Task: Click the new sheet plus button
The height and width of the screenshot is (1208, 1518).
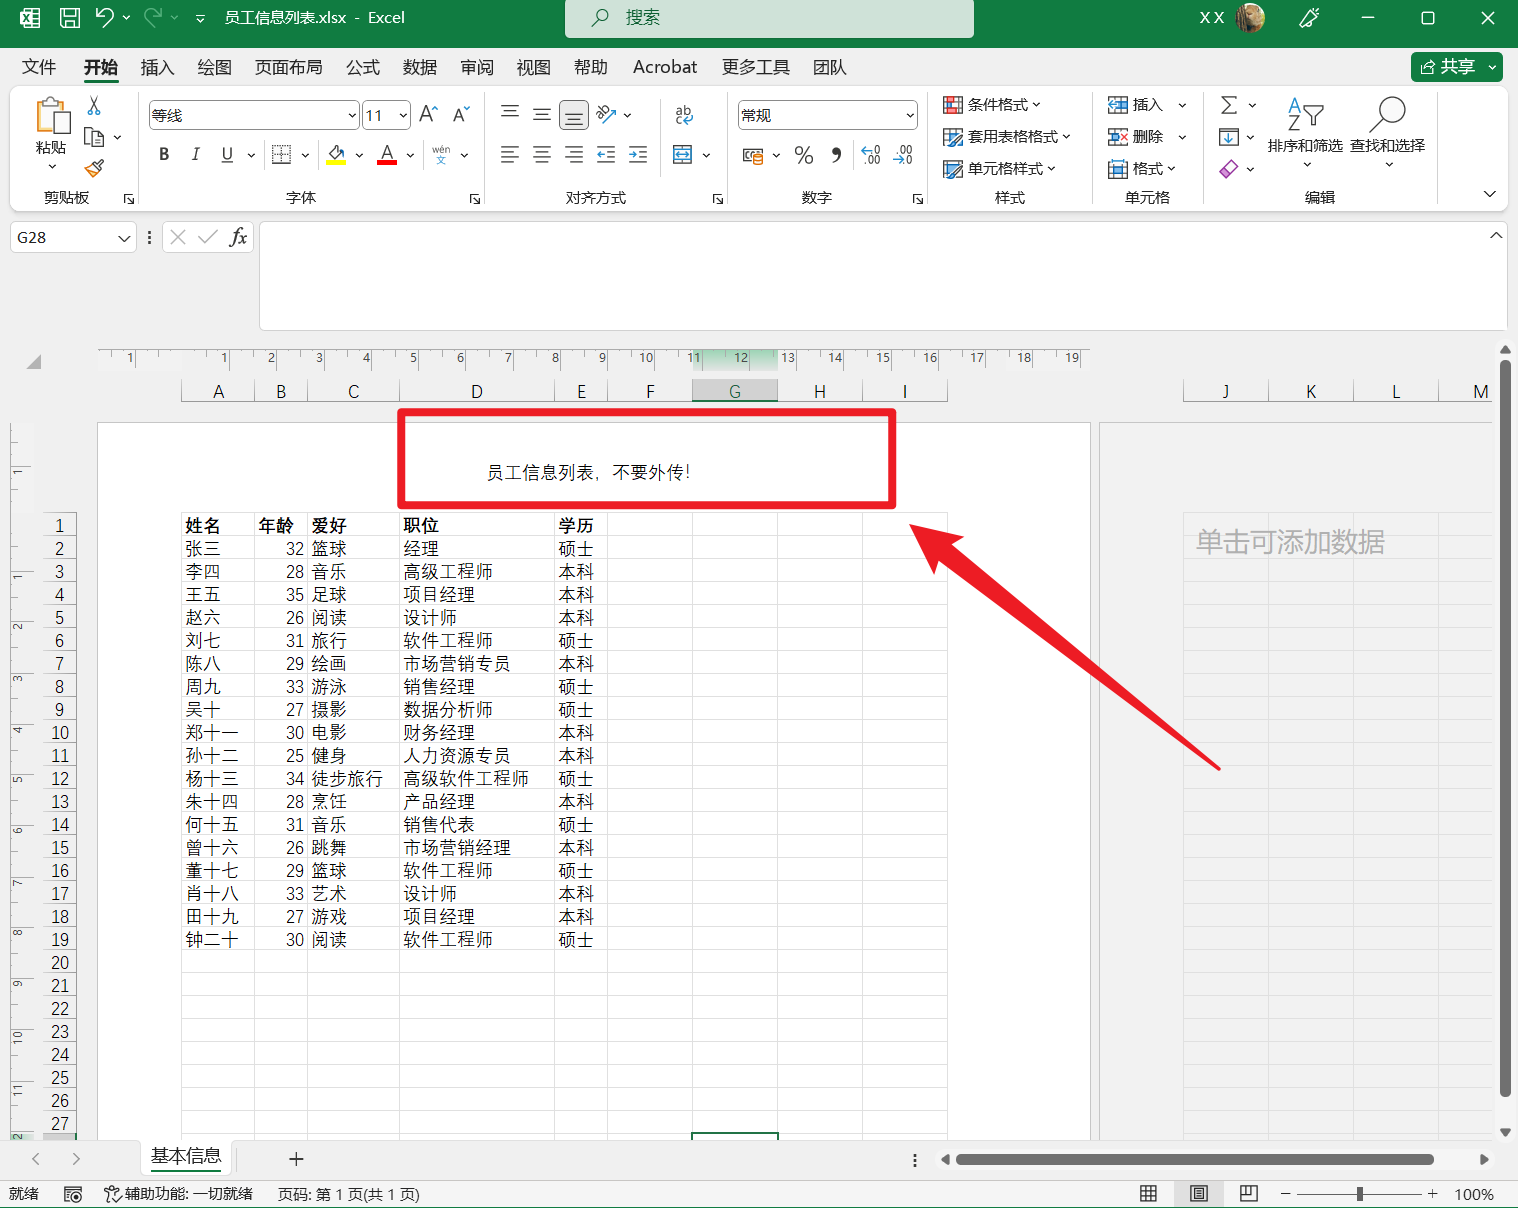Action: click(296, 1158)
